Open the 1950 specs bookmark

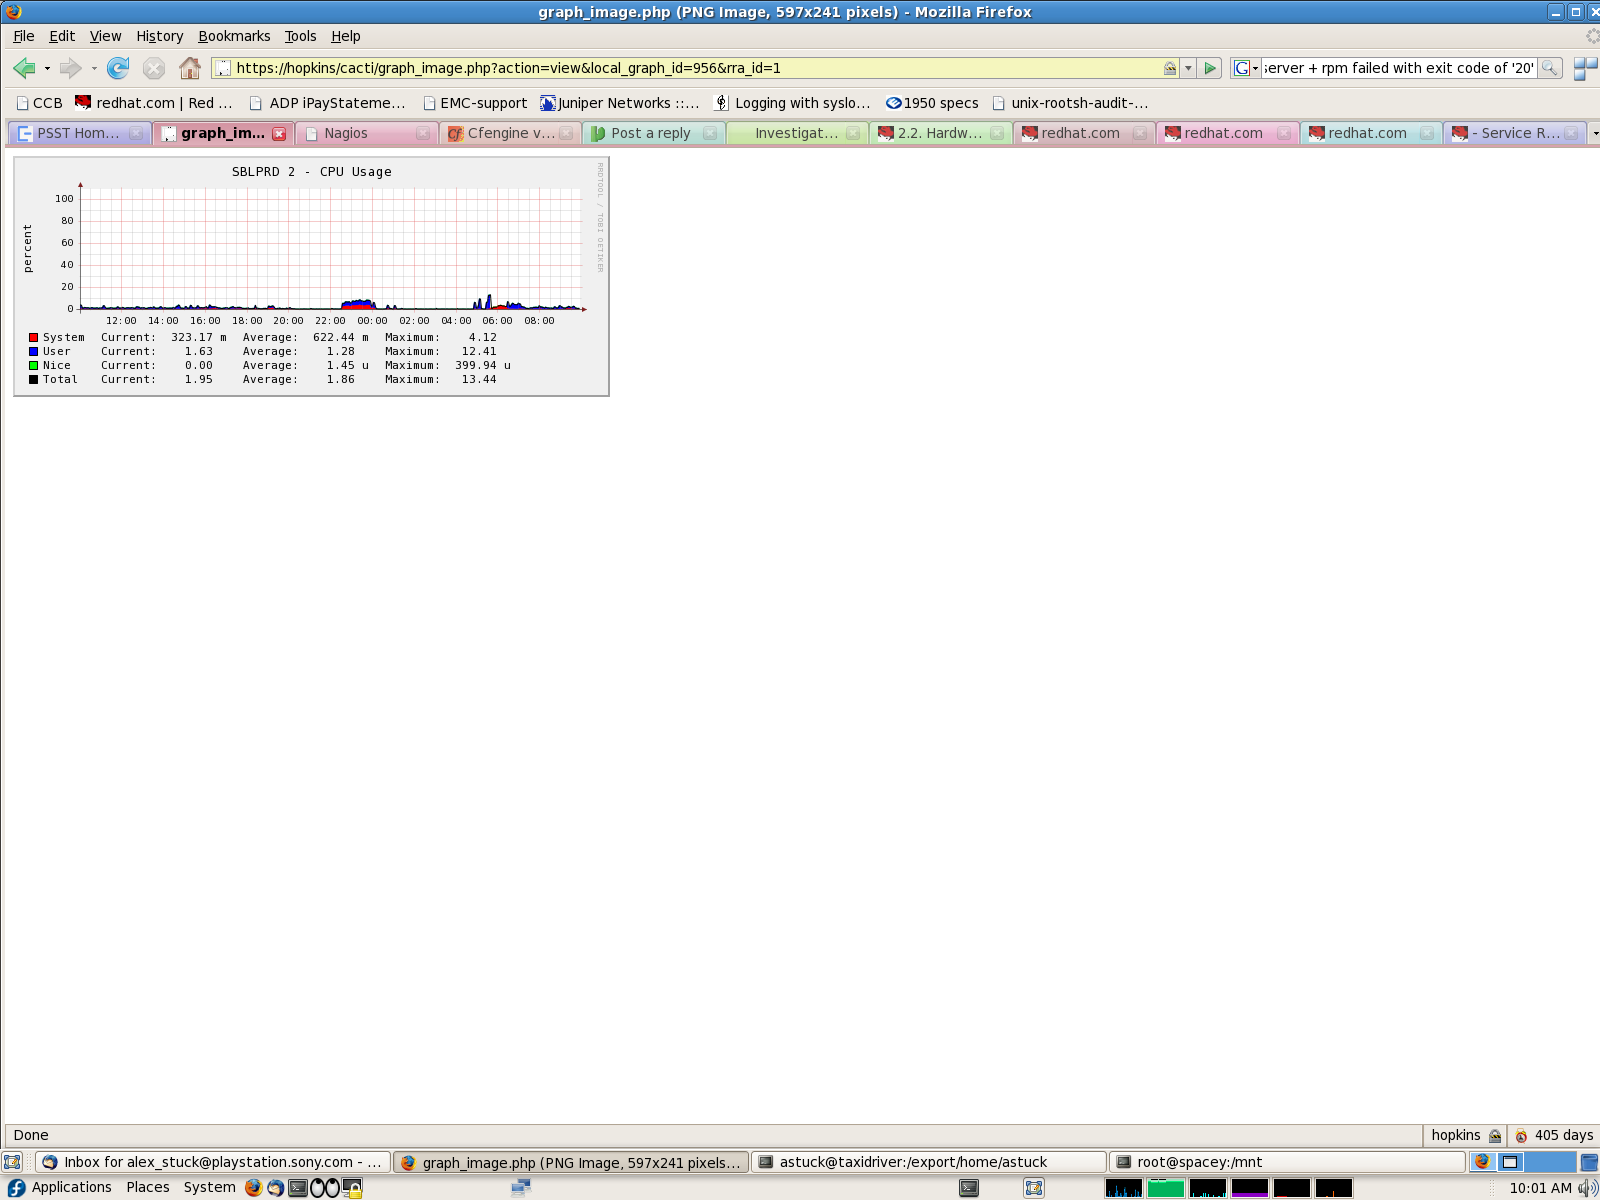coord(932,103)
